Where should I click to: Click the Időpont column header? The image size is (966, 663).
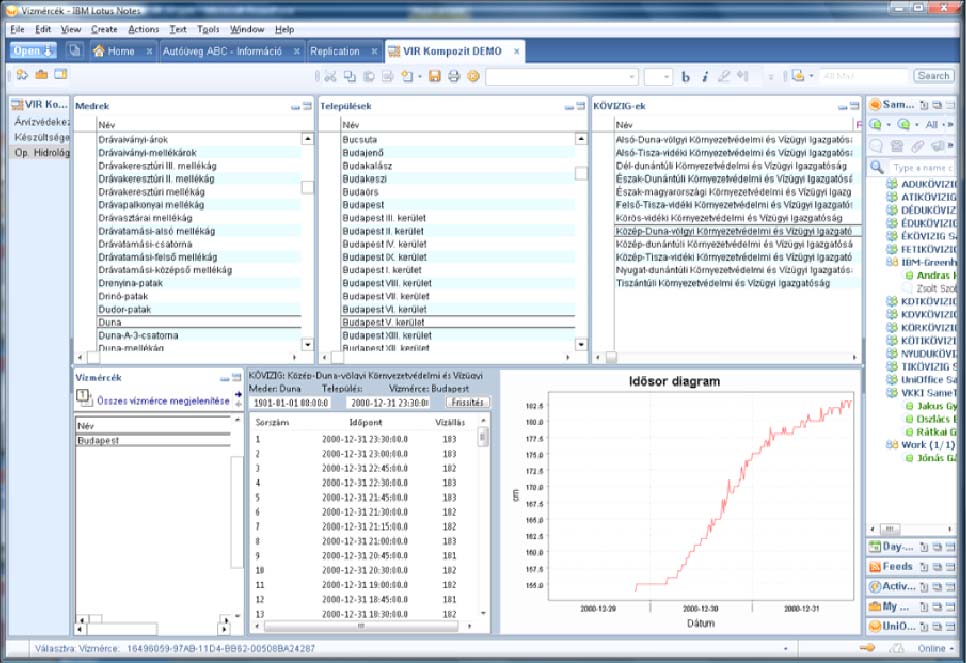coord(366,422)
